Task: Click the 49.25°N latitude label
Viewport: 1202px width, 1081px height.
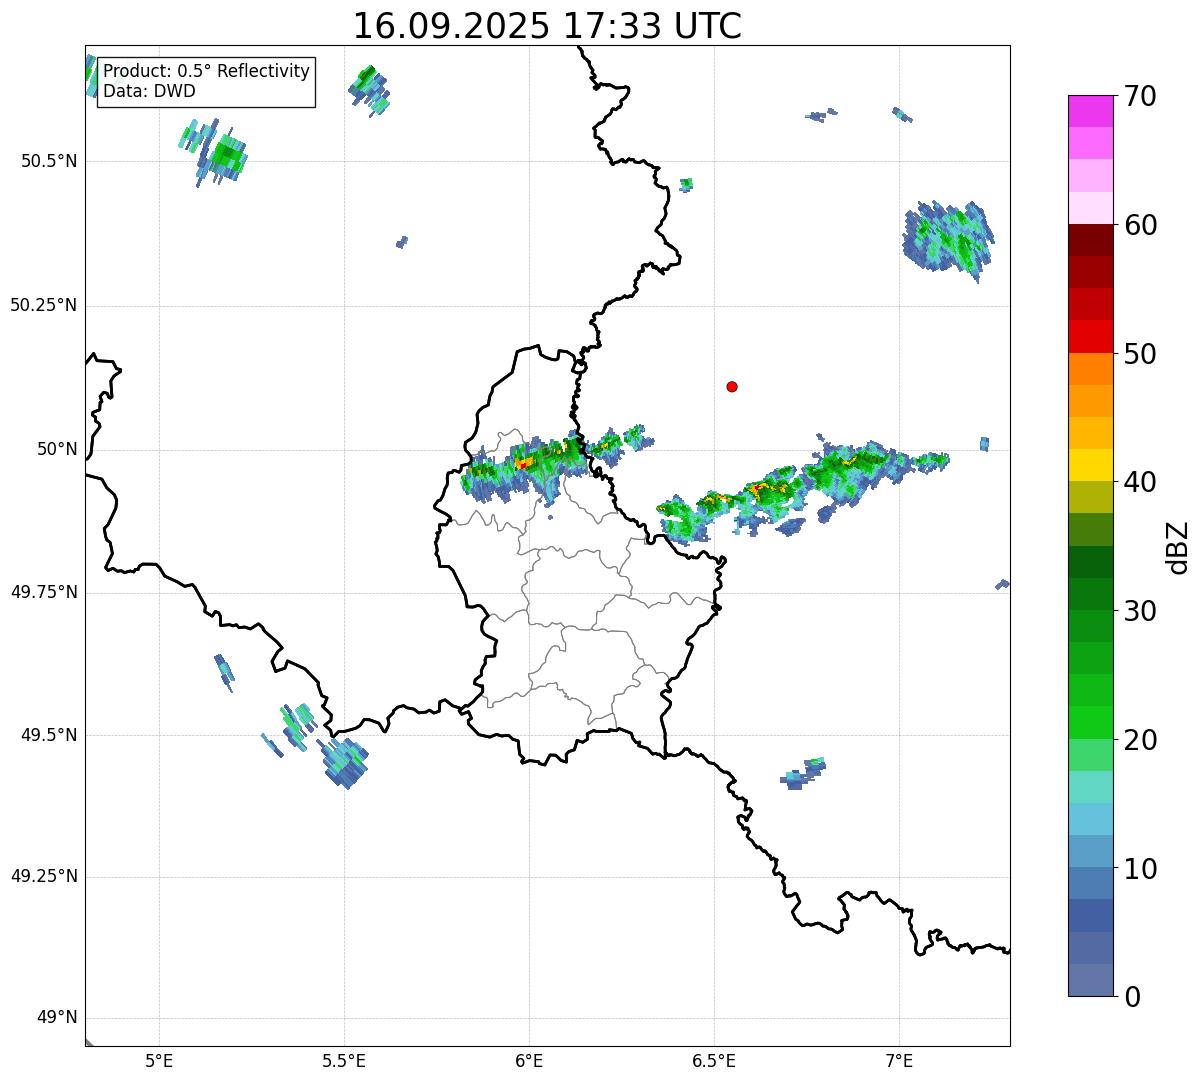Action: pyautogui.click(x=43, y=877)
